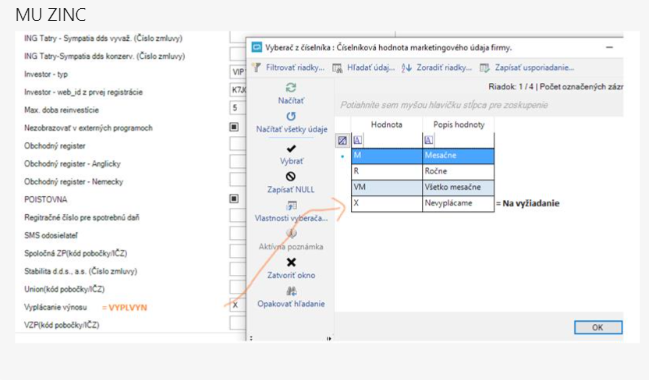Click the Obchodný register input field
The height and width of the screenshot is (386, 649).
tap(238, 144)
